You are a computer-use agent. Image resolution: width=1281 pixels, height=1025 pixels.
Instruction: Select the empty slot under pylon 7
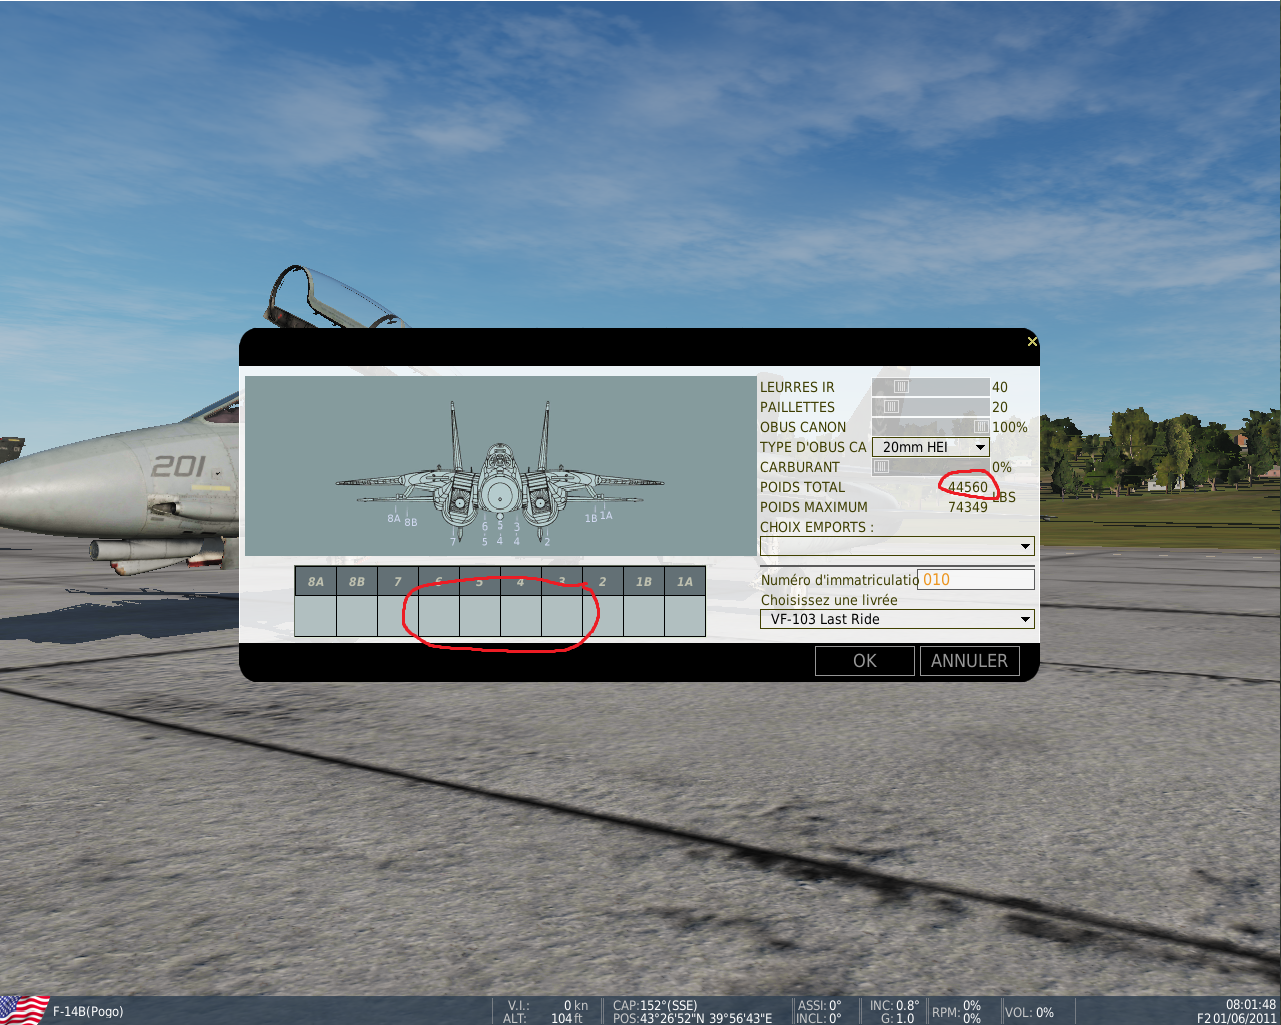tap(397, 616)
